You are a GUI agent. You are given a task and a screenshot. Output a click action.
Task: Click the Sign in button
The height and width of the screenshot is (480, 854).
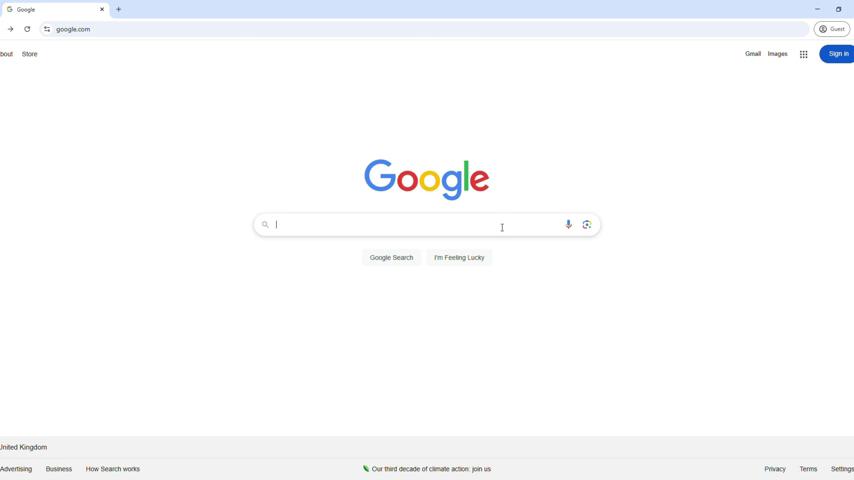(837, 54)
